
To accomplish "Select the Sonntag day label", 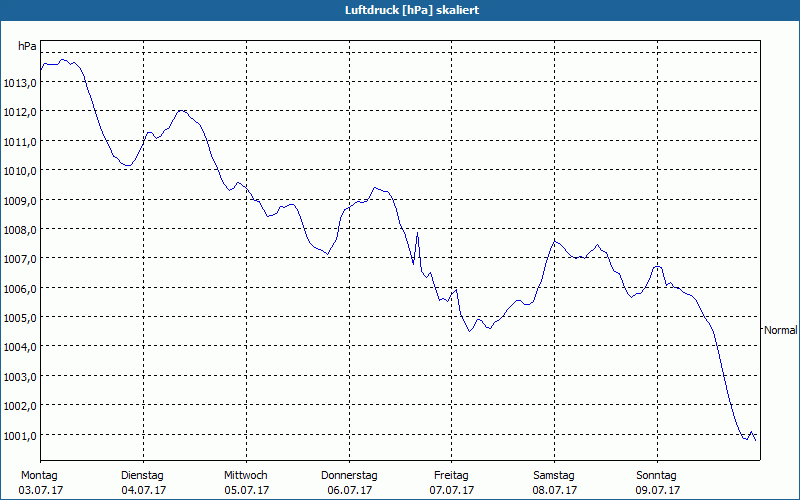I will [656, 476].
